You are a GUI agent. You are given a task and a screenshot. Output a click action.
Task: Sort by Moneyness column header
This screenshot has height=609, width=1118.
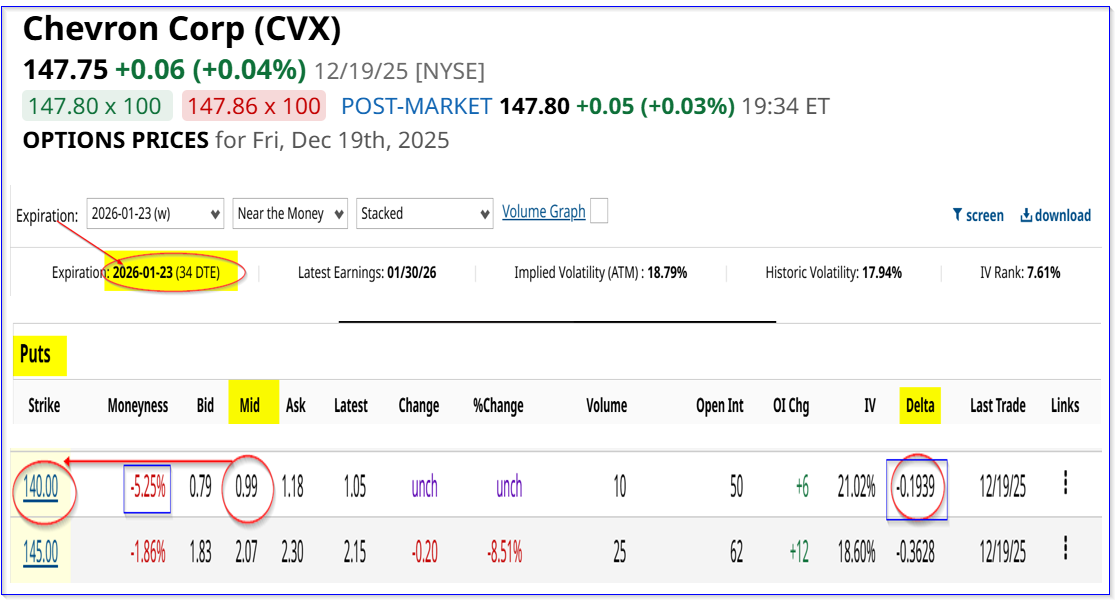pos(138,405)
